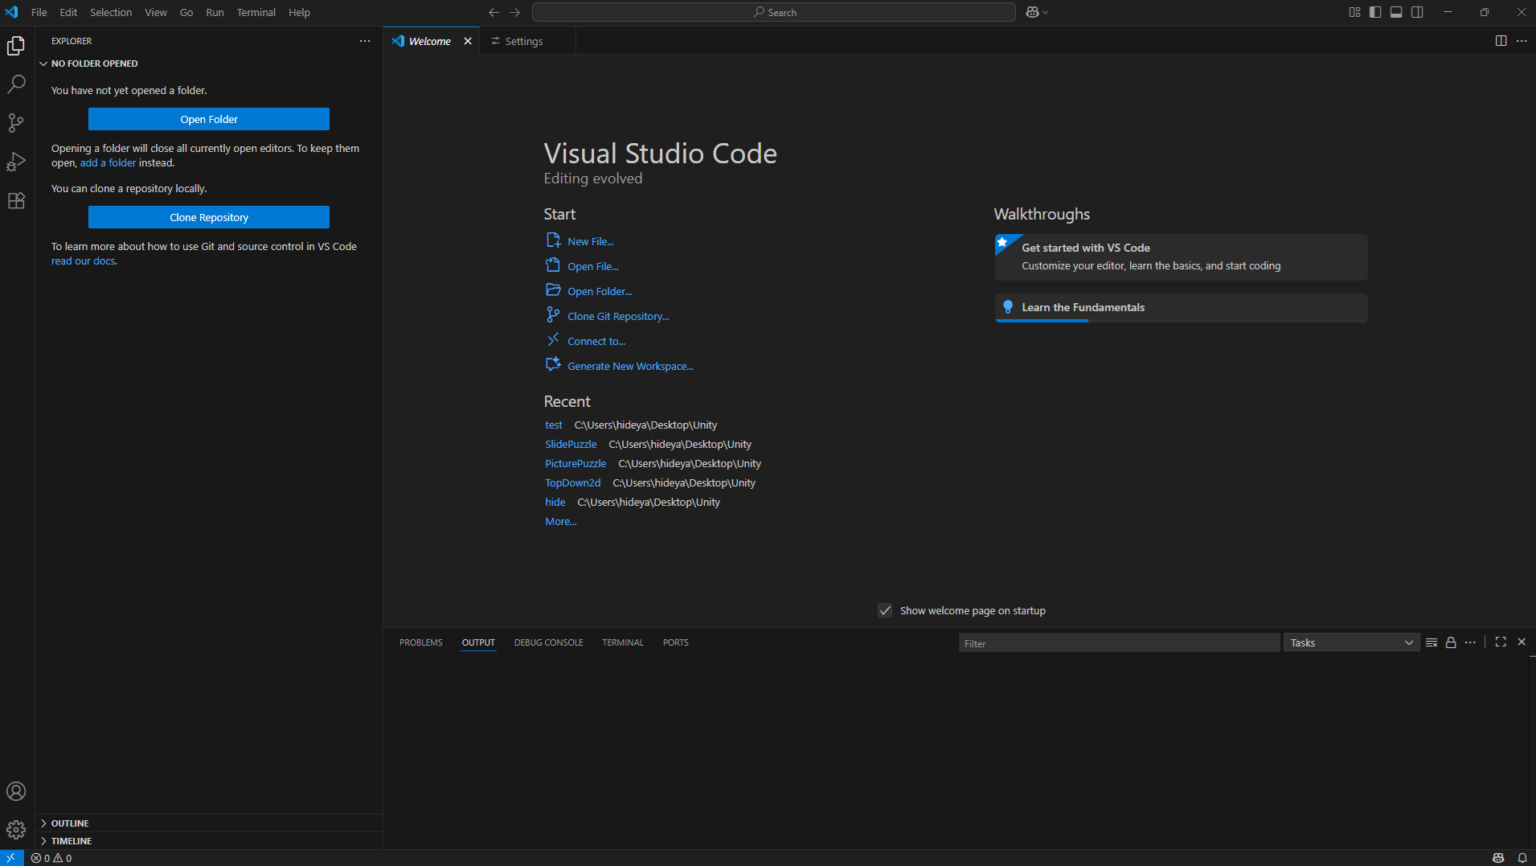This screenshot has height=866, width=1536.
Task: Open the Tasks output channel dropdown
Action: 1351,642
